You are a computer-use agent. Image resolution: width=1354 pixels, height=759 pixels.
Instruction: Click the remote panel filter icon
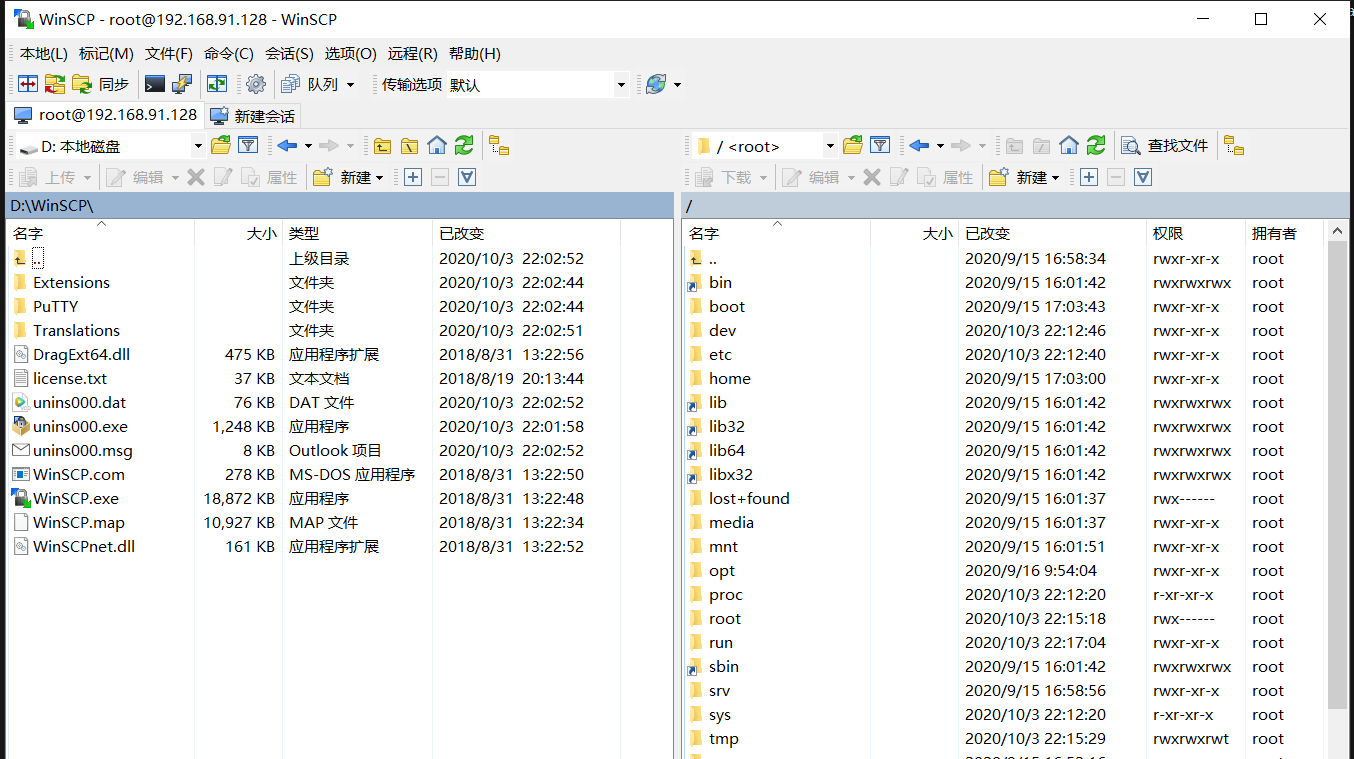tap(880, 146)
